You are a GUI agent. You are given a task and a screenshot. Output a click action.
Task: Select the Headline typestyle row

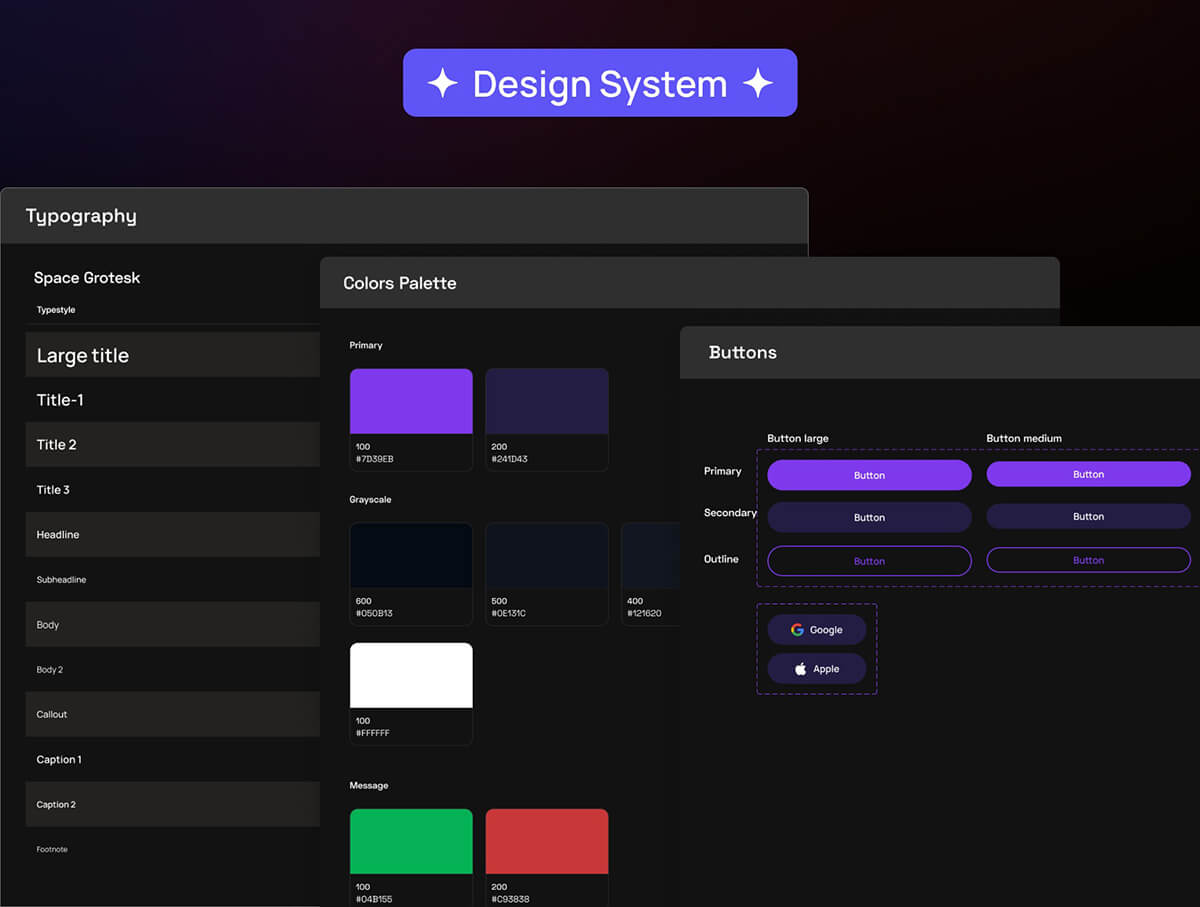(172, 535)
